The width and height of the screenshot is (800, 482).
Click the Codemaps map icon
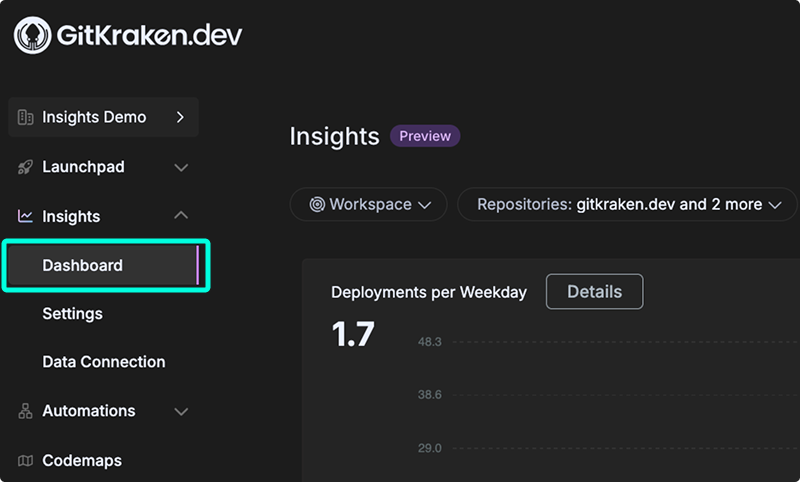click(x=26, y=461)
